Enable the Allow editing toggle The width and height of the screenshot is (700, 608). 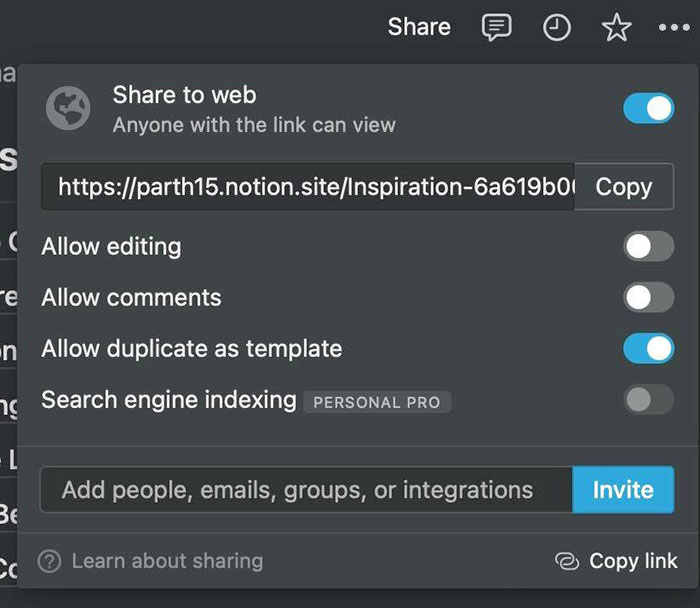click(x=648, y=246)
